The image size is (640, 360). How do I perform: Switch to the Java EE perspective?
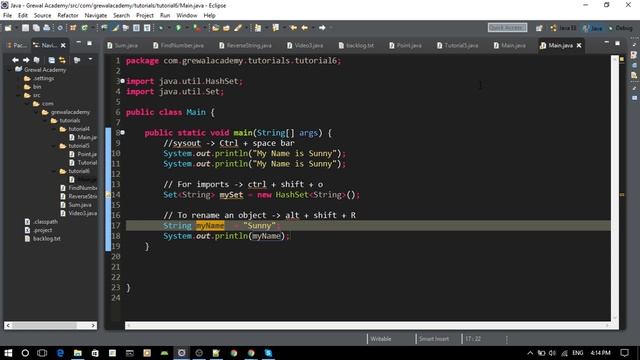(x=563, y=28)
